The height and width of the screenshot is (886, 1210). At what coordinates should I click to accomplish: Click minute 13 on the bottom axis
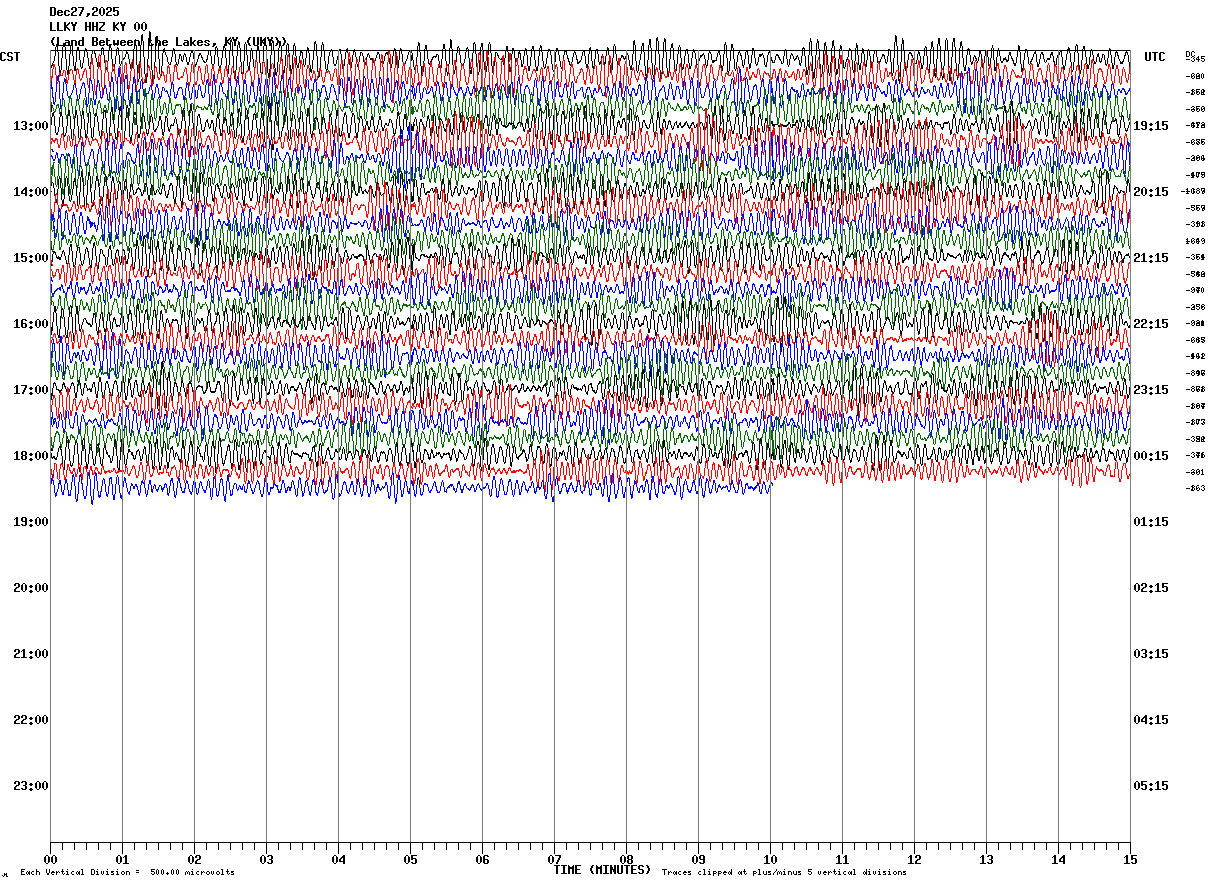(x=986, y=859)
